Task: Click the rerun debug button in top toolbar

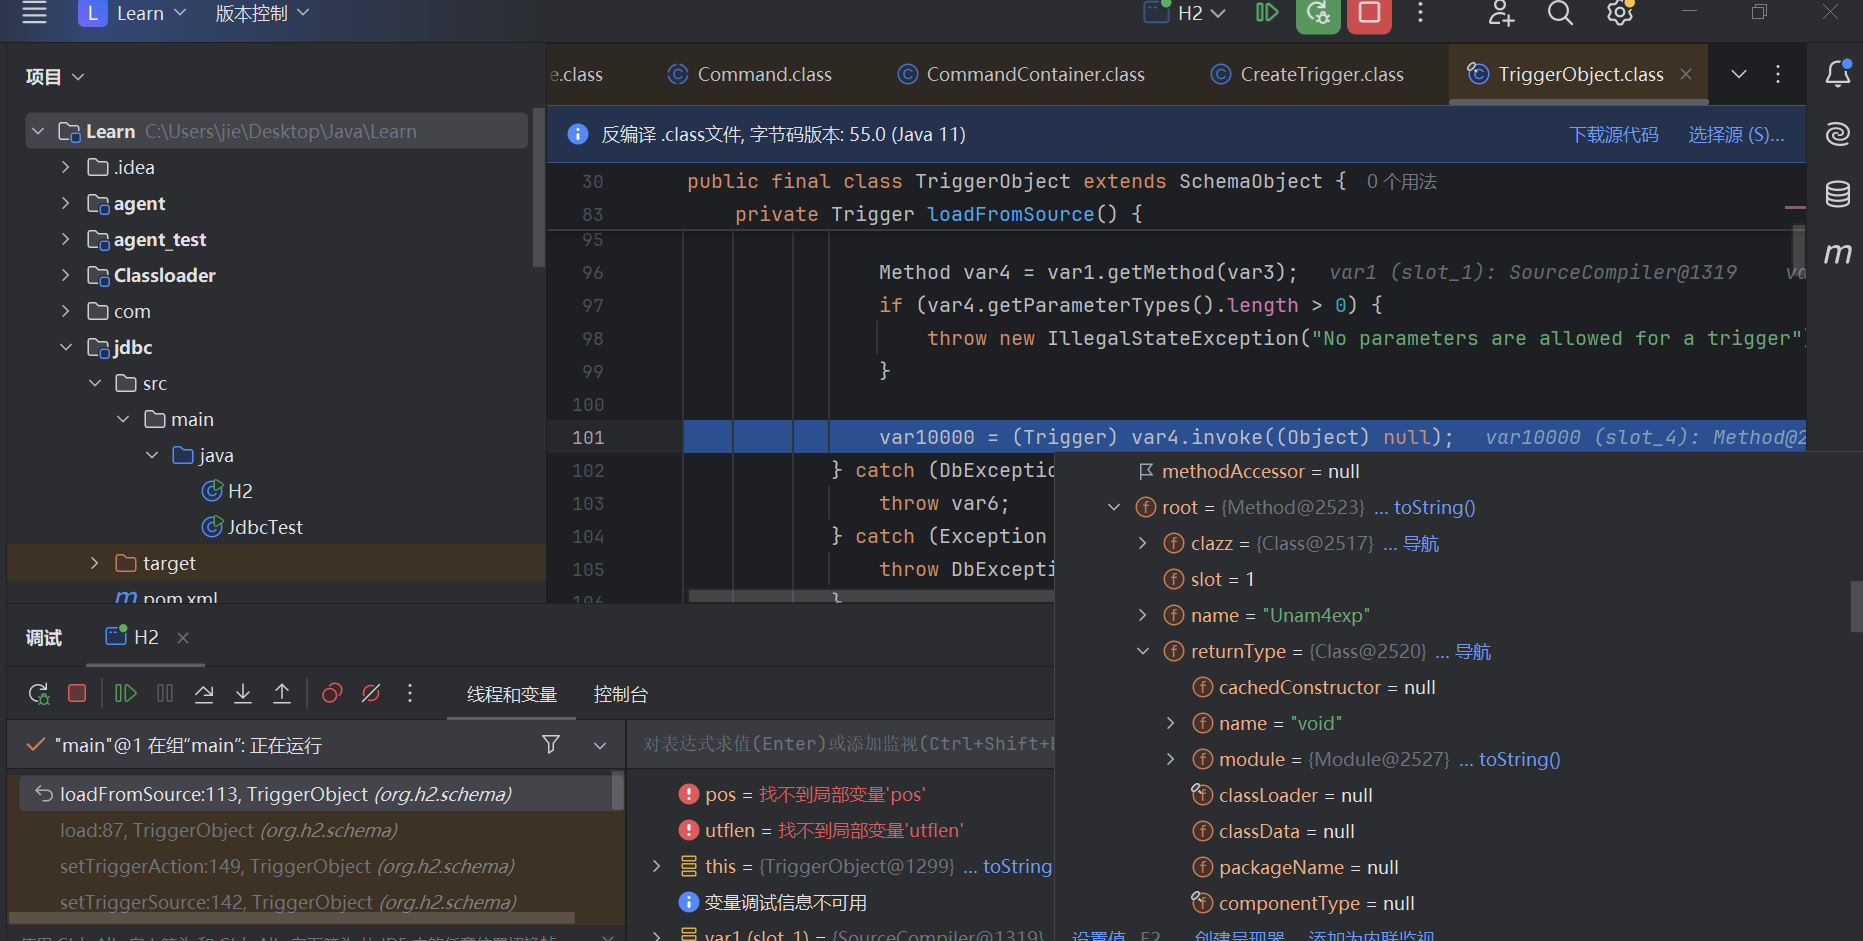Action: (1318, 14)
